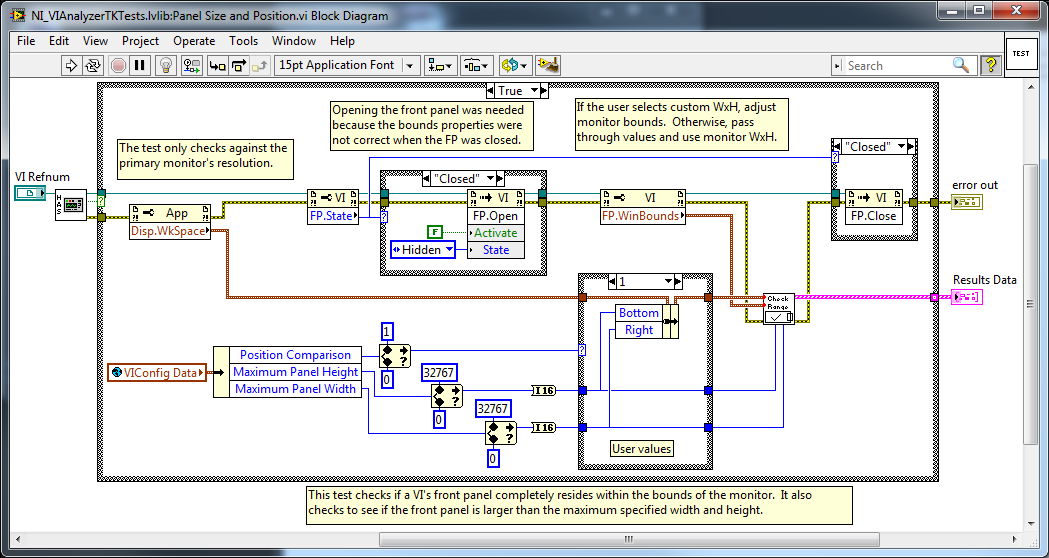Click Maximum Panel Height unbundle element
This screenshot has height=558, width=1049.
(295, 372)
